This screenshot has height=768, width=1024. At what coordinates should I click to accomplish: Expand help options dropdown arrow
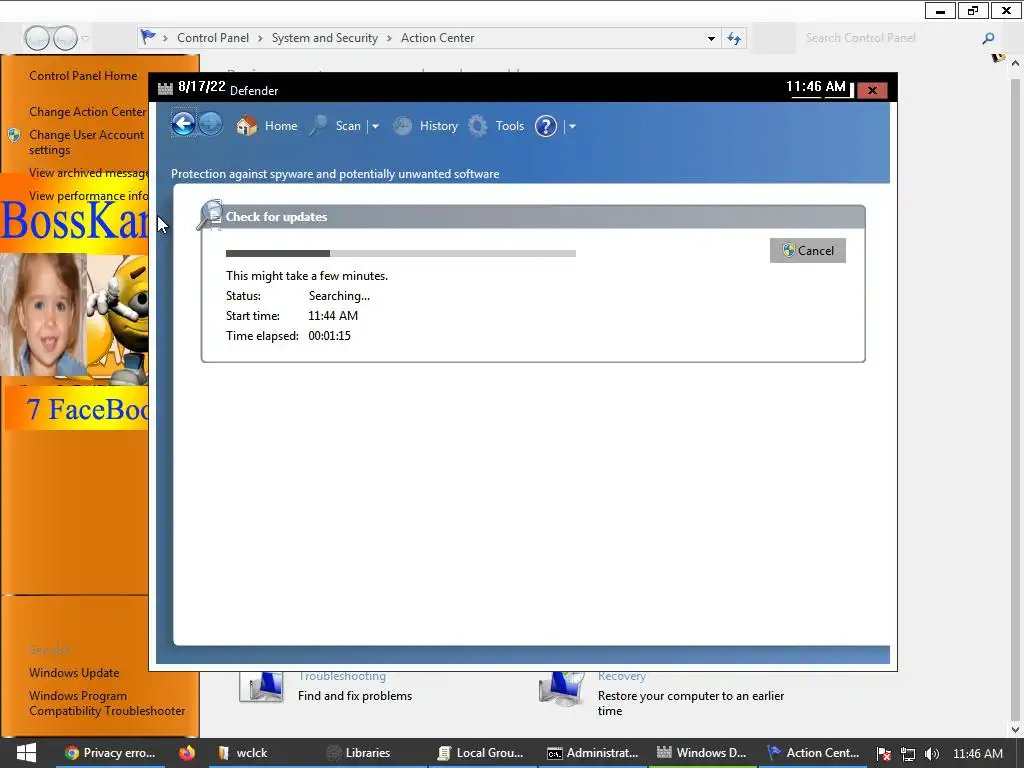point(572,126)
